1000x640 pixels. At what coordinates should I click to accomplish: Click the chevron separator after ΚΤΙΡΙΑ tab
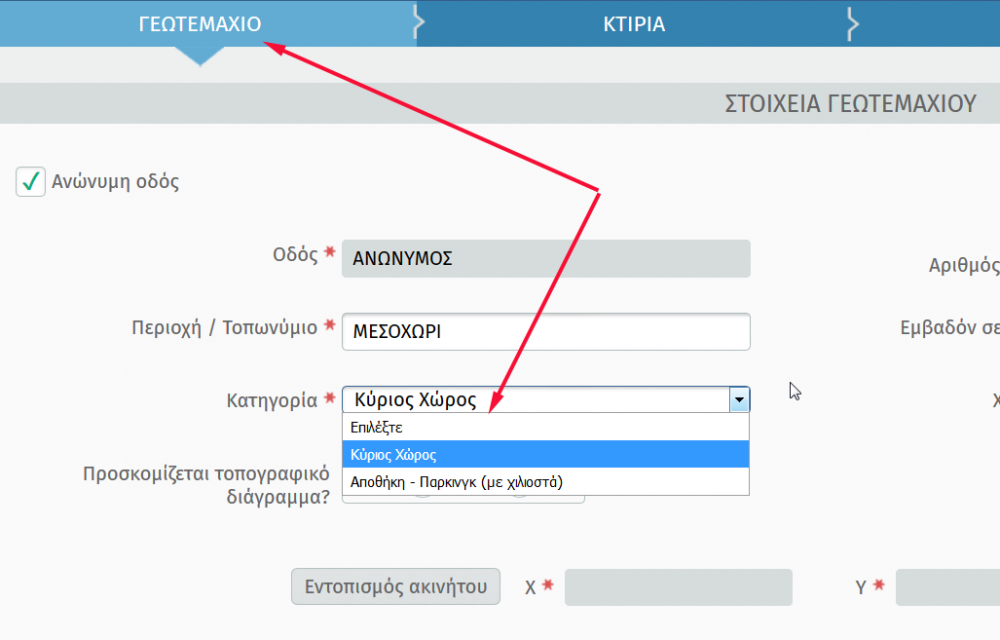(853, 23)
